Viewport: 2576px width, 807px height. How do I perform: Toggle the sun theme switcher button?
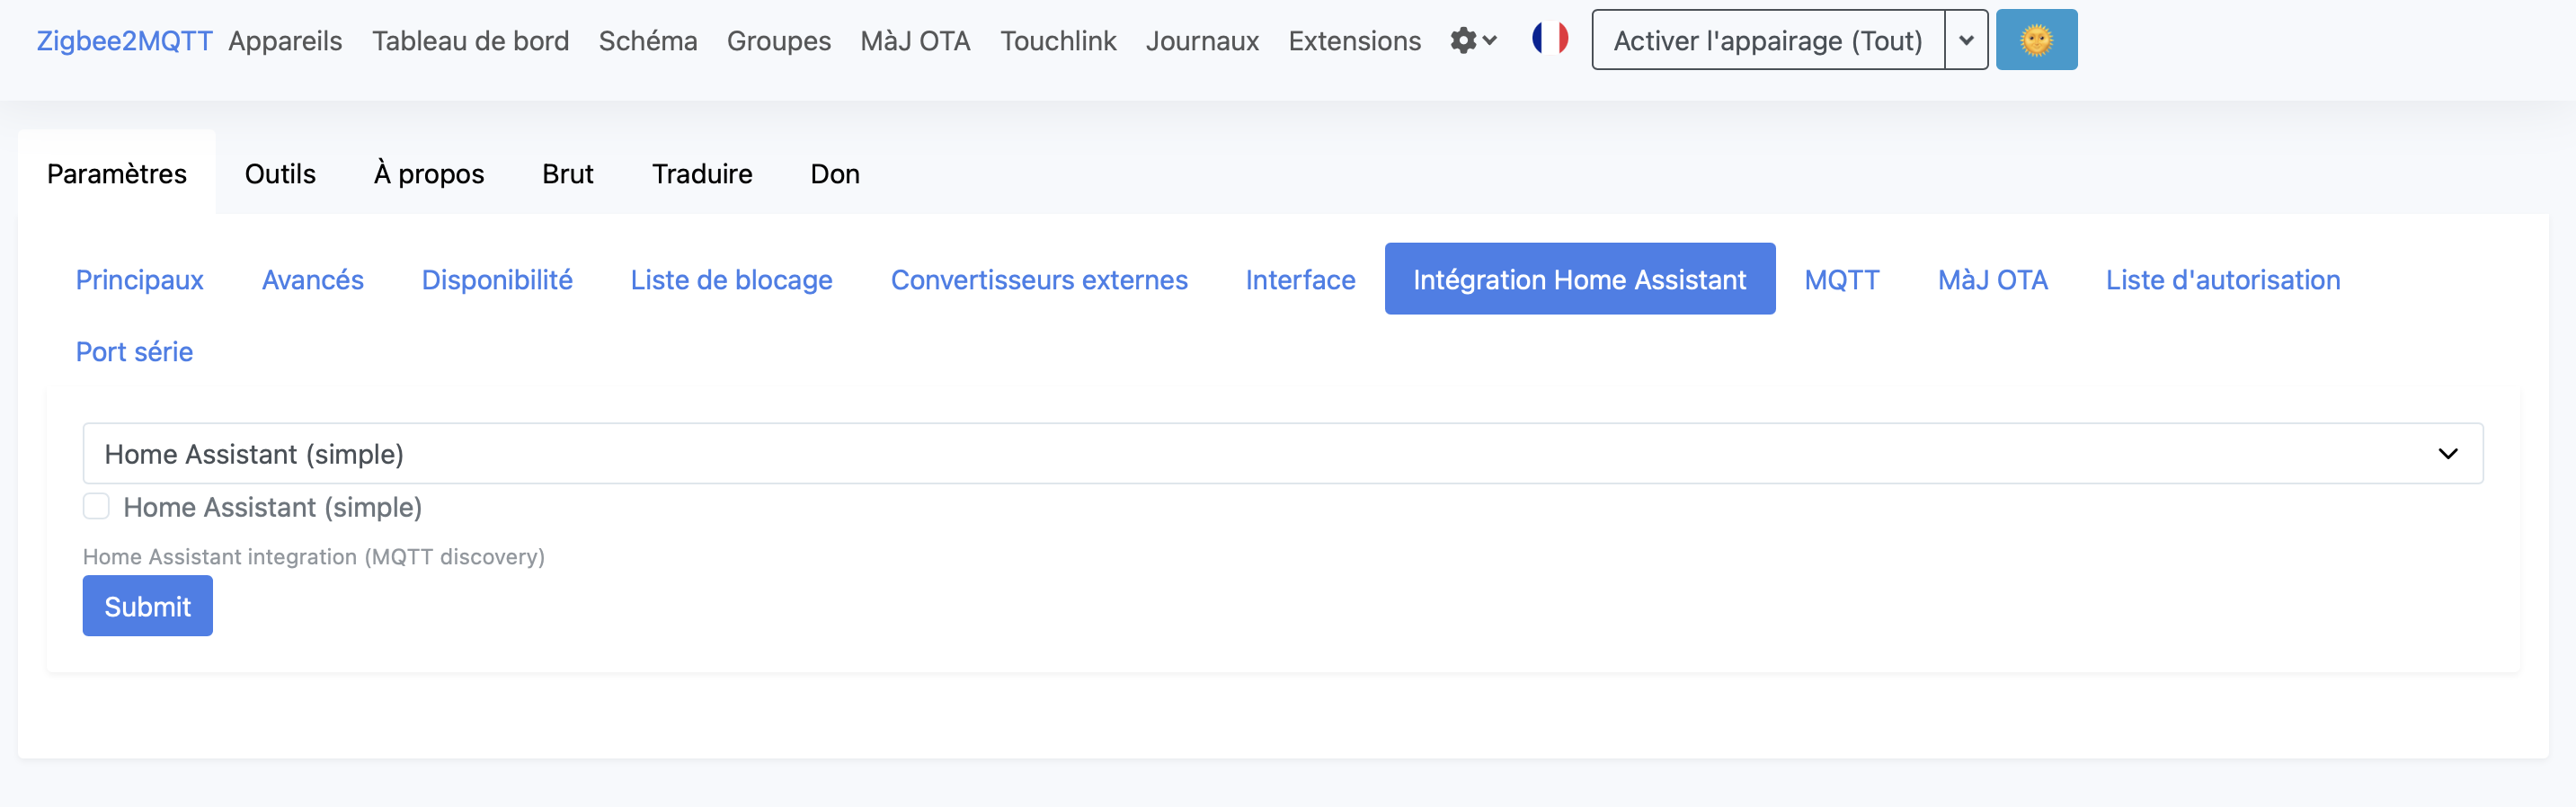(x=2035, y=40)
